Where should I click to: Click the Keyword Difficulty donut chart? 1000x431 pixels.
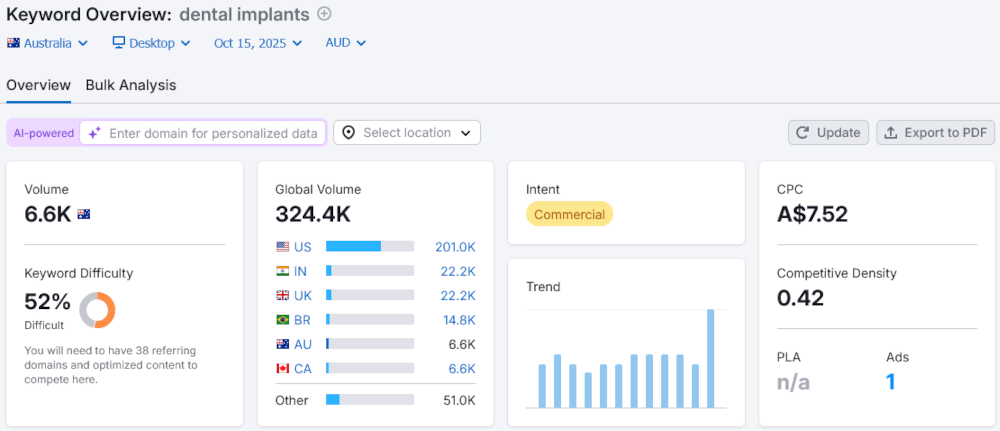click(x=98, y=310)
